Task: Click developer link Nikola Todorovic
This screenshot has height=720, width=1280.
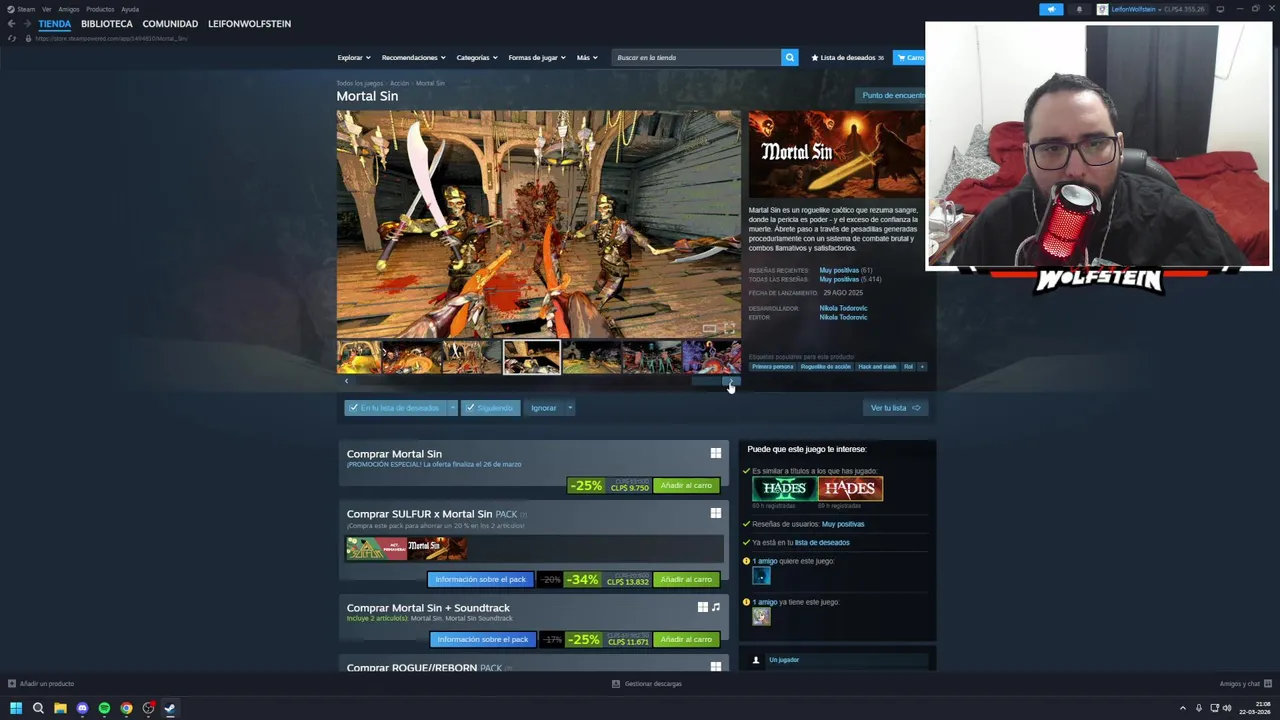Action: click(x=843, y=308)
